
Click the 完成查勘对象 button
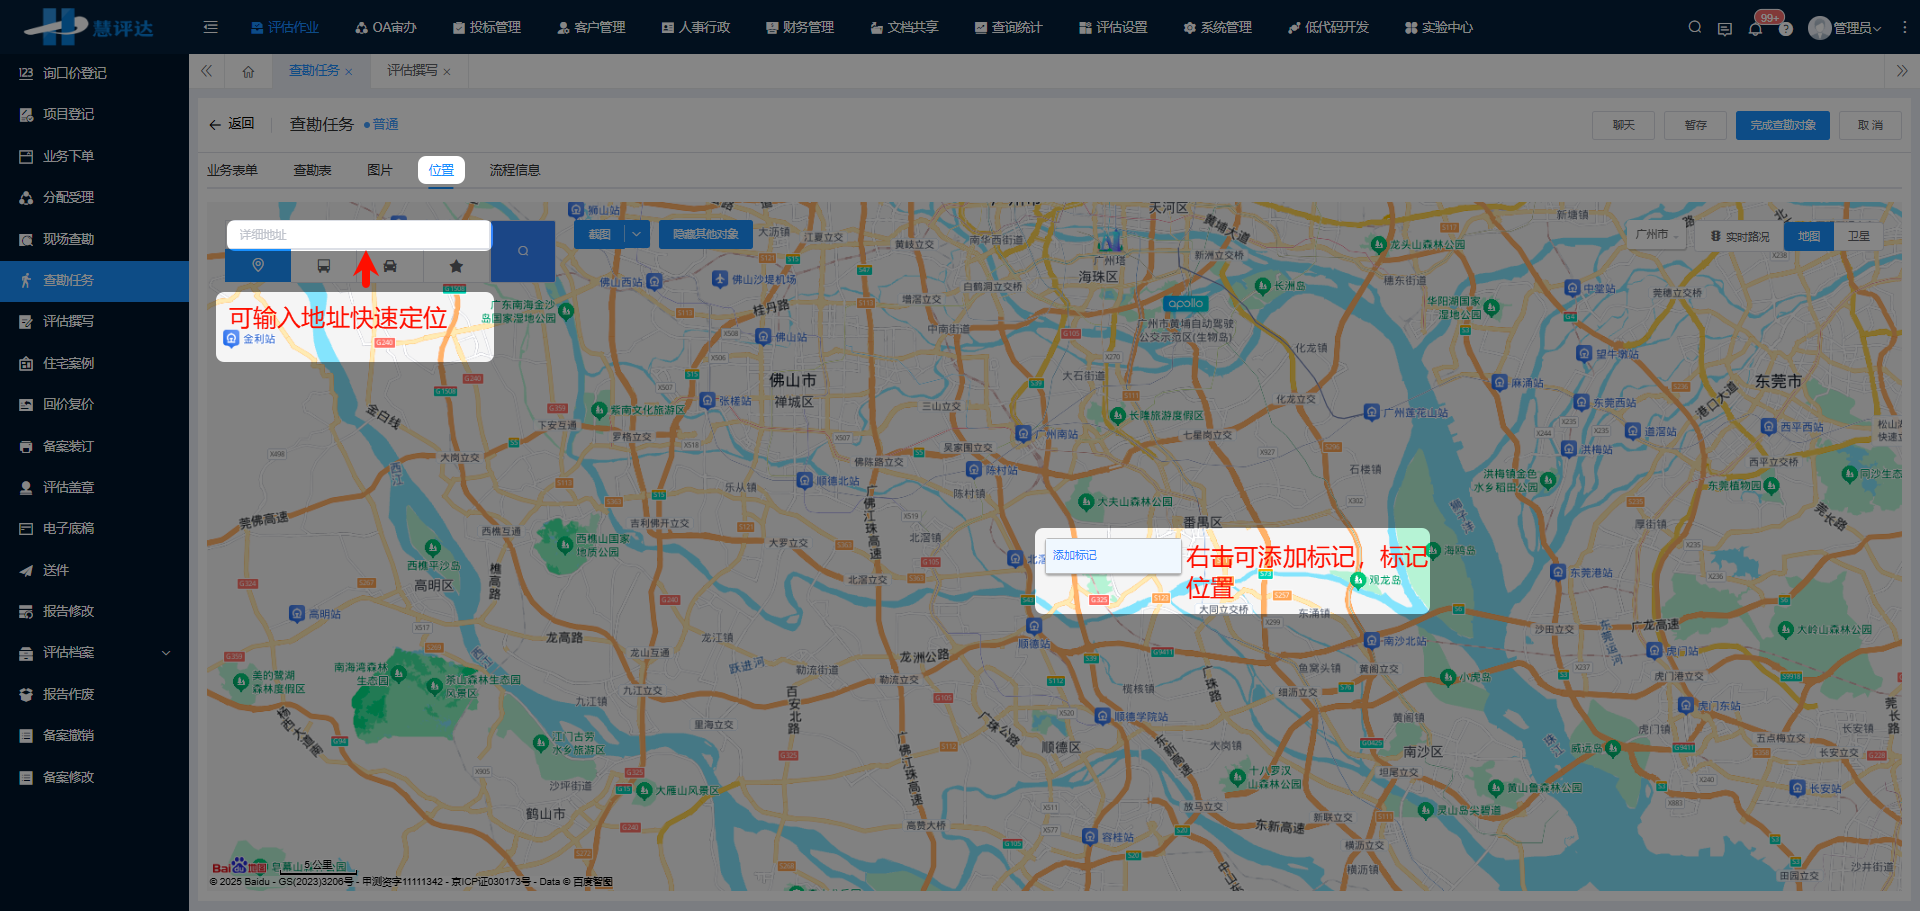click(x=1782, y=125)
